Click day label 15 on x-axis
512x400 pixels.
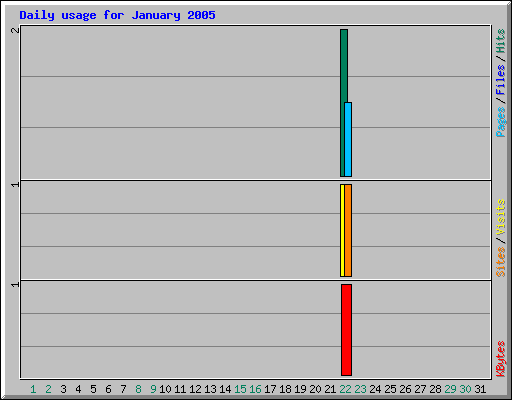[x=240, y=389]
